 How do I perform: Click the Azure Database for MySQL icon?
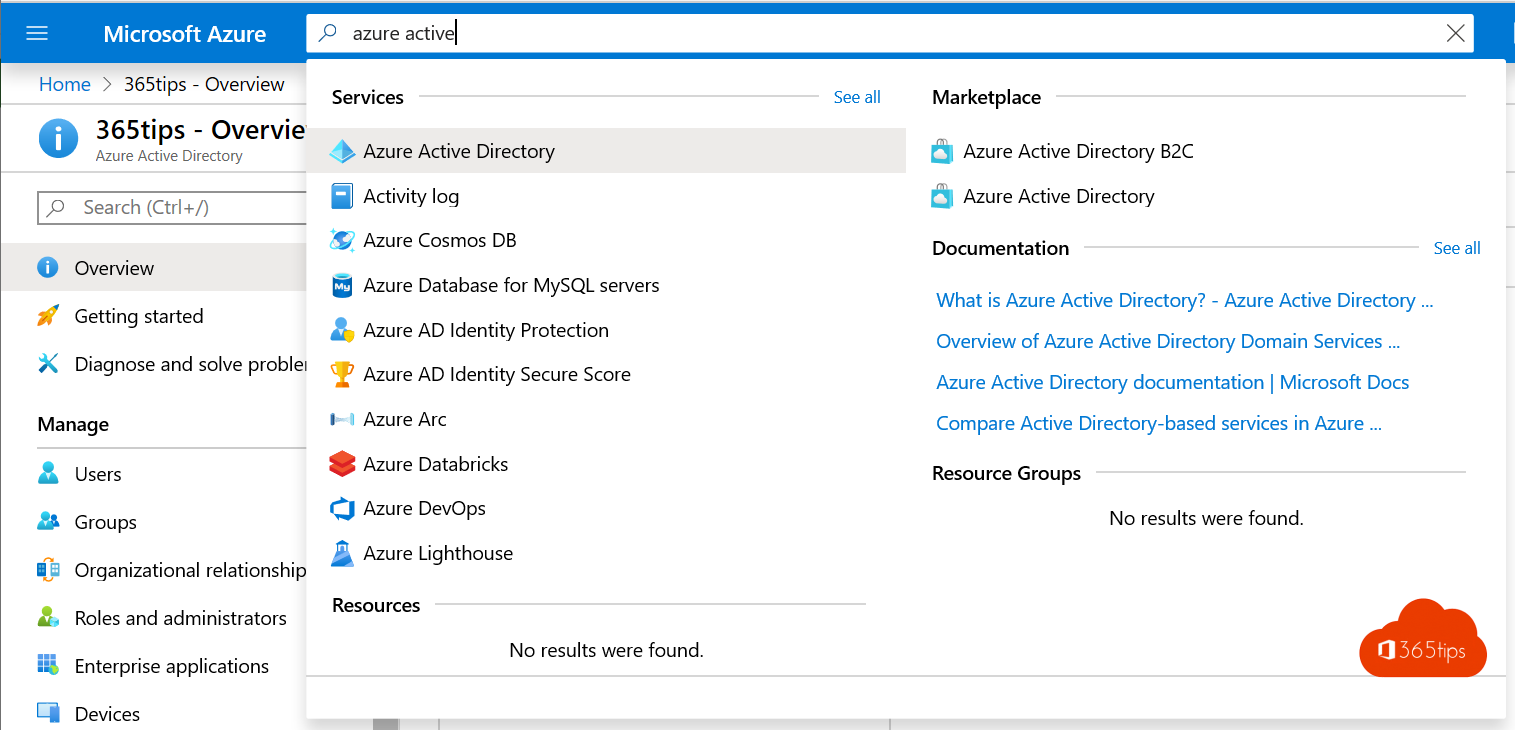(342, 286)
